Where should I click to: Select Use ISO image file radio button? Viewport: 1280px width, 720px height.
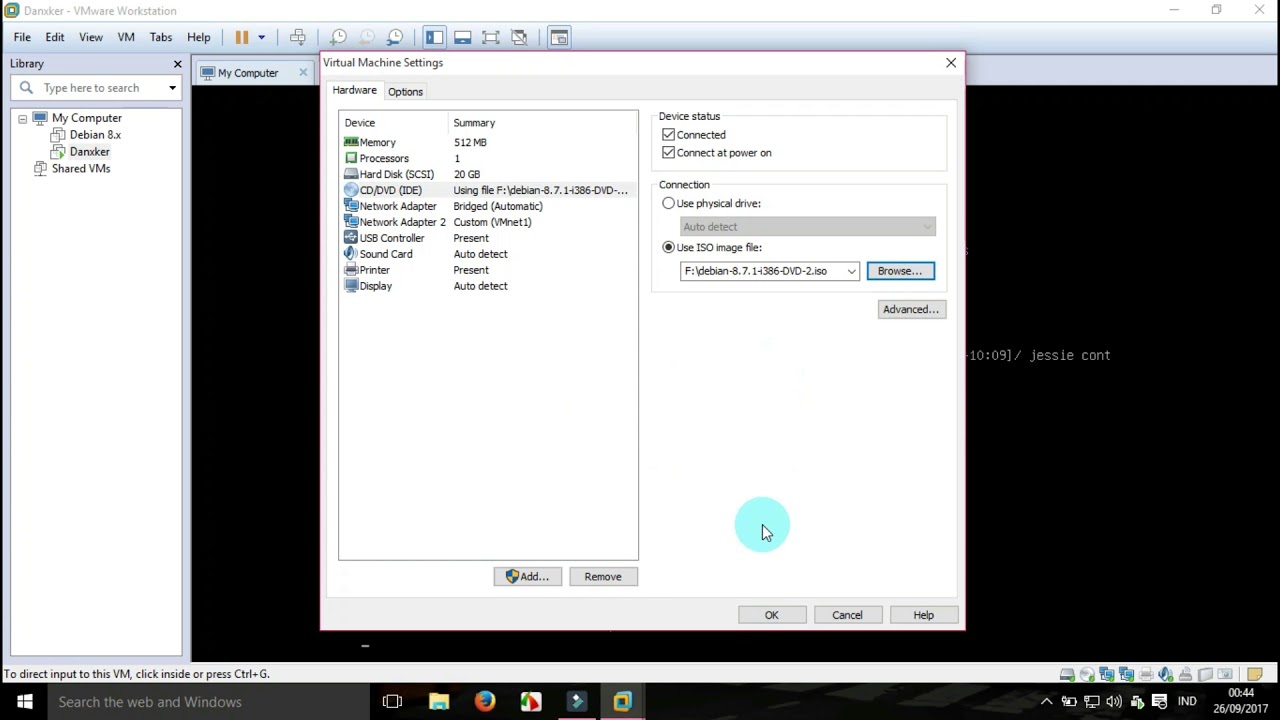coord(668,247)
